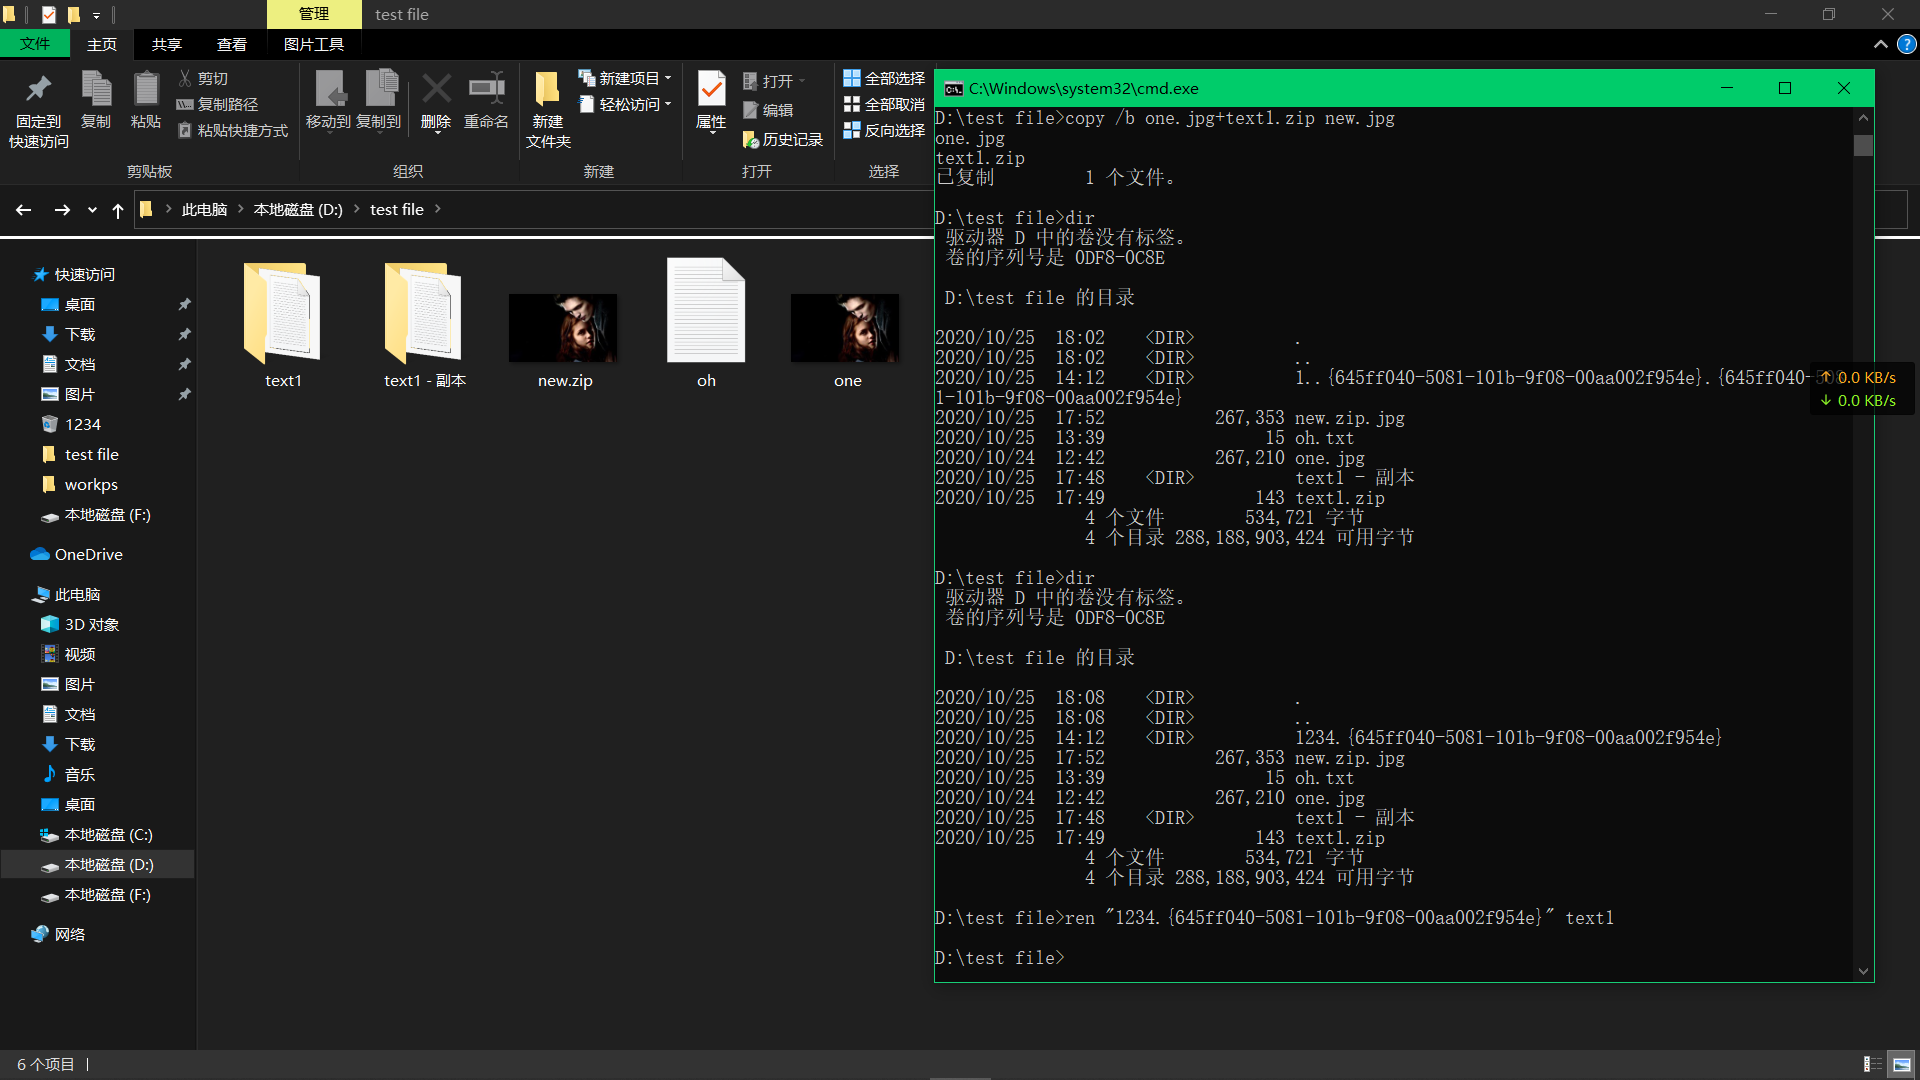Image resolution: width=1920 pixels, height=1080 pixels.
Task: Click the New Folder (新建文件夹) icon
Action: [x=547, y=90]
